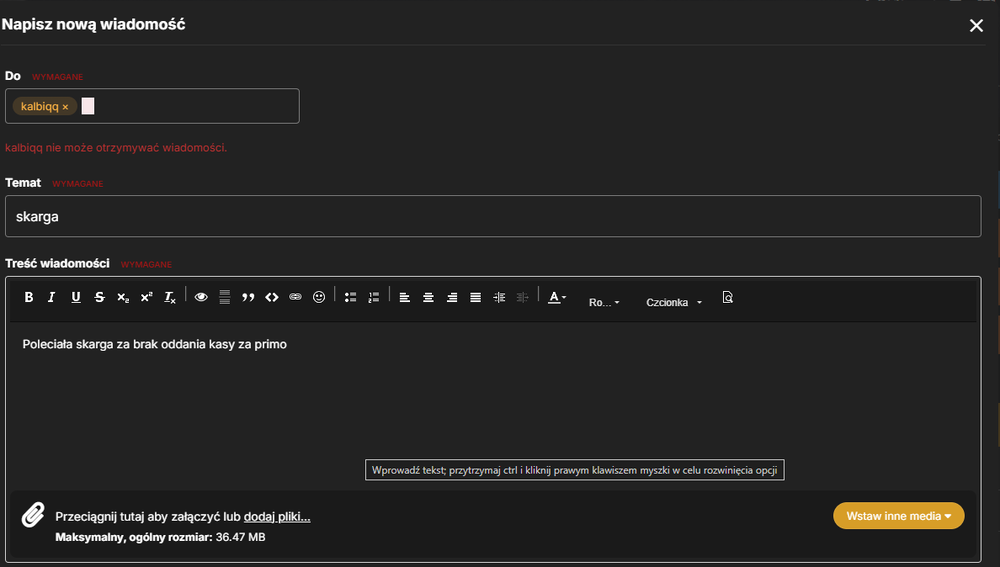The height and width of the screenshot is (567, 1000).
Task: Insert a numbered list
Action: point(374,297)
